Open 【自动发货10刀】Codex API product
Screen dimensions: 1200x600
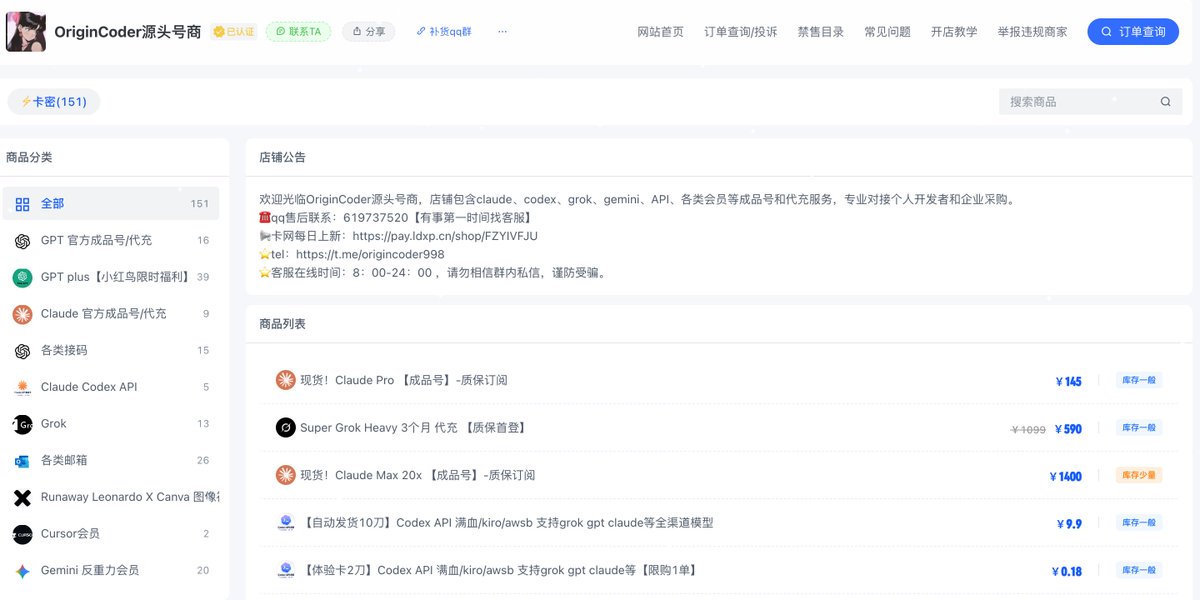[507, 523]
